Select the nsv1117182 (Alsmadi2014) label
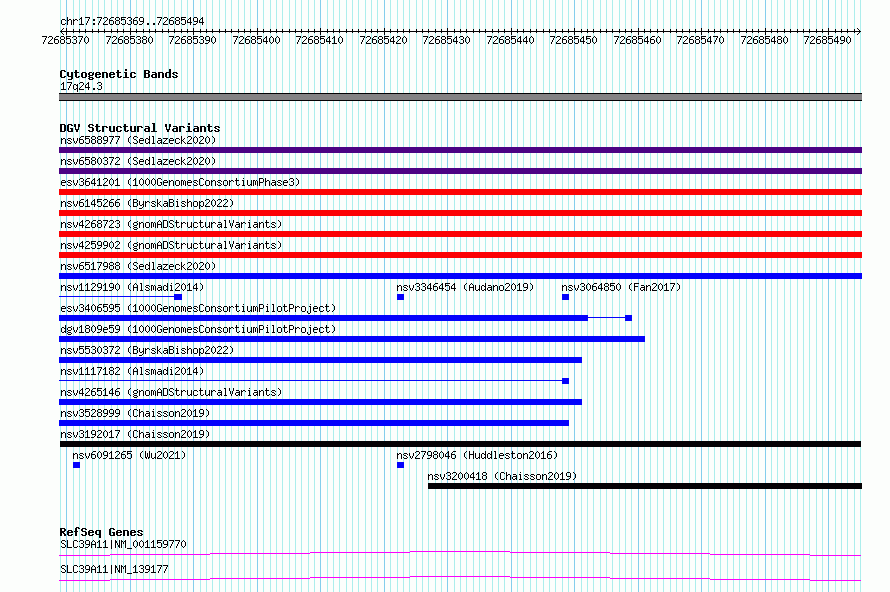Screen dimensions: 890x592 (132, 371)
